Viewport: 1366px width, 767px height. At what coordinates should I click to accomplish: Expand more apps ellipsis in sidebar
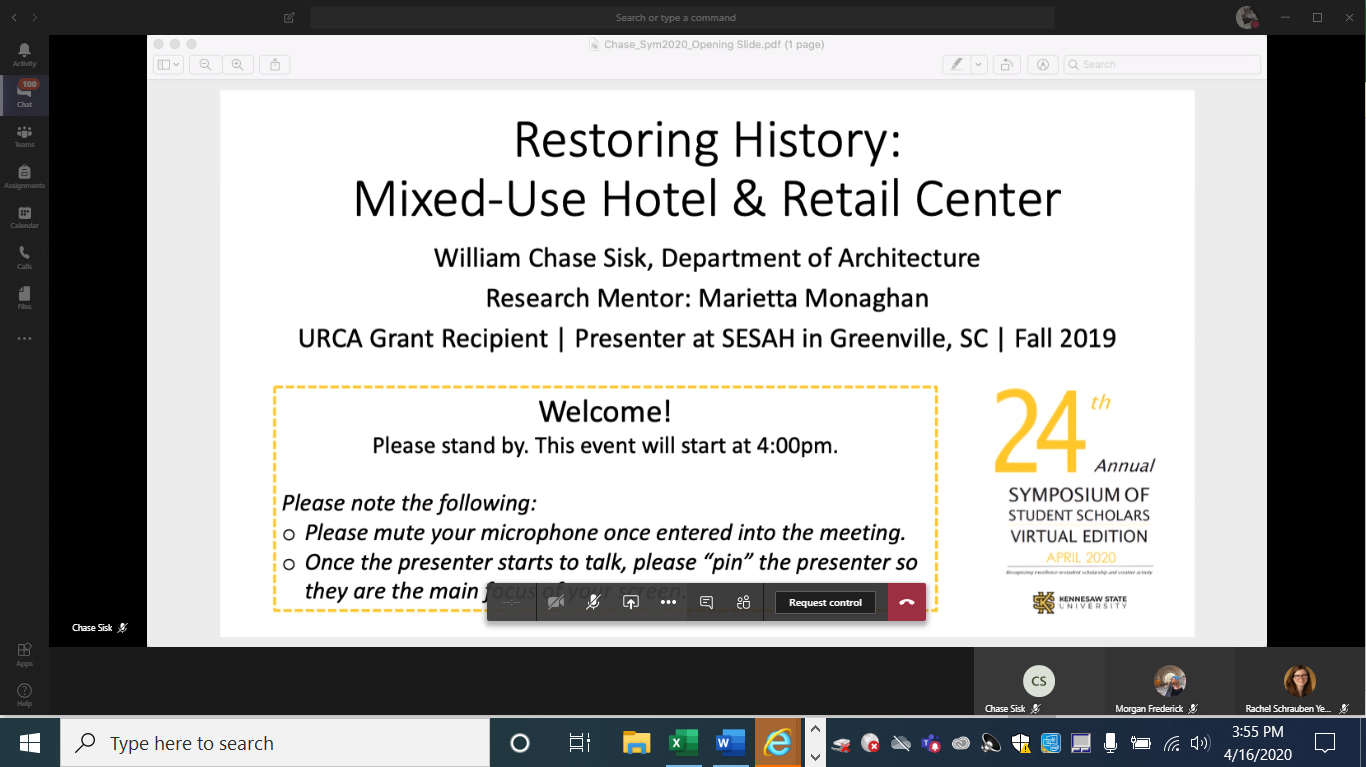(24, 339)
